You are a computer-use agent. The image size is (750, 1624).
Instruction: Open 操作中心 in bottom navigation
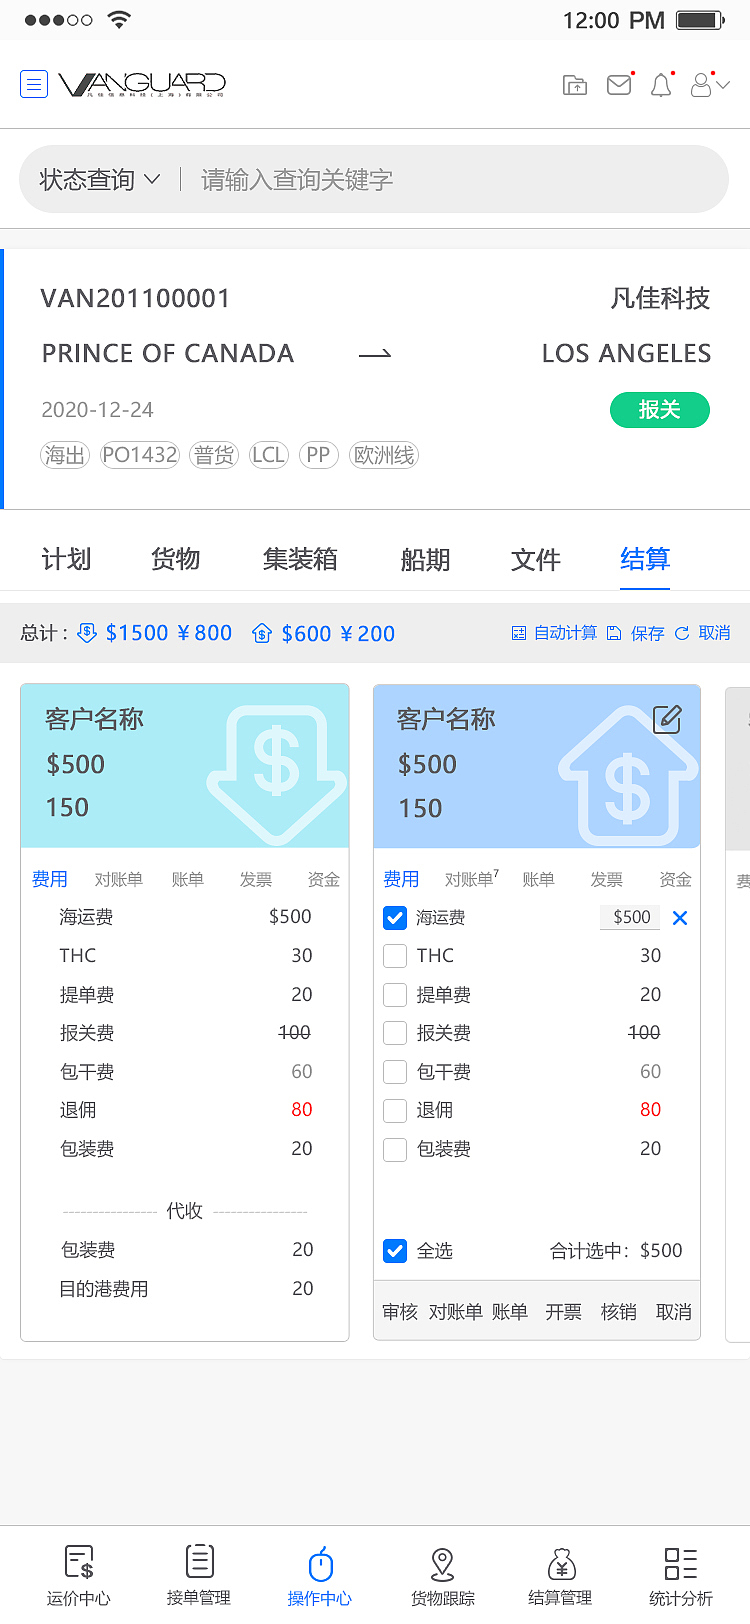[320, 1576]
